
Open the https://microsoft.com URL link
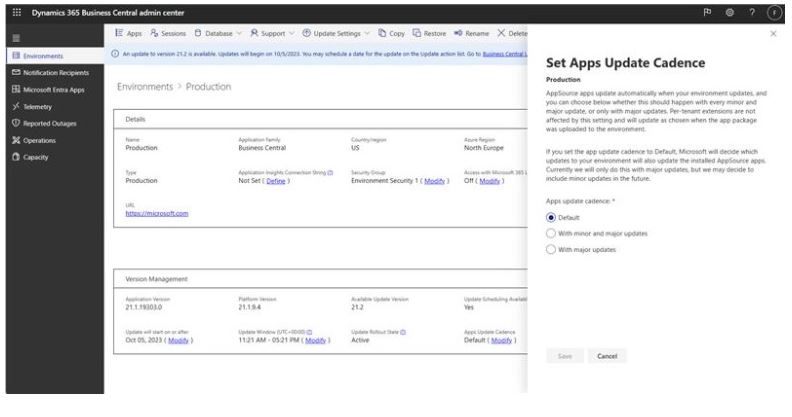[157, 213]
